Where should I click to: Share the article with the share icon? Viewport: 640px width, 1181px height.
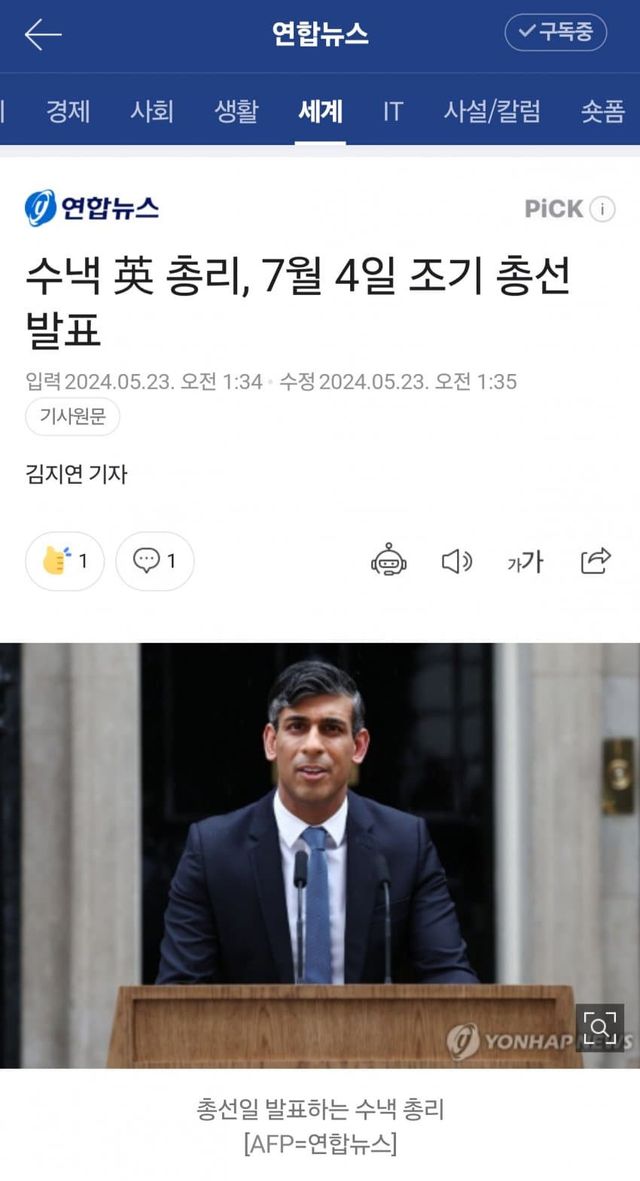[x=595, y=560]
